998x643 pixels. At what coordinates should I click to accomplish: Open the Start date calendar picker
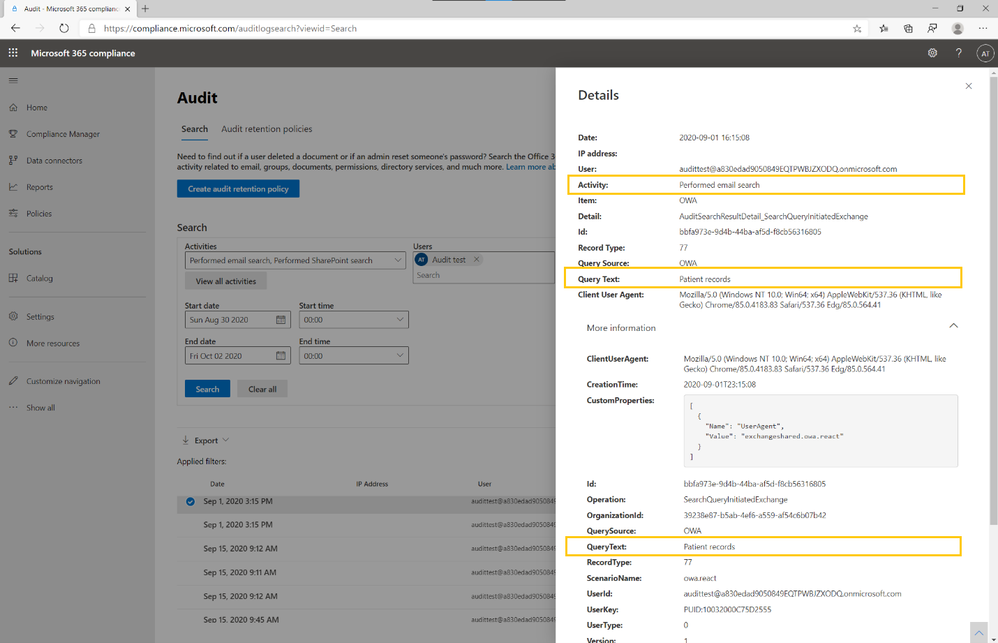pos(281,320)
